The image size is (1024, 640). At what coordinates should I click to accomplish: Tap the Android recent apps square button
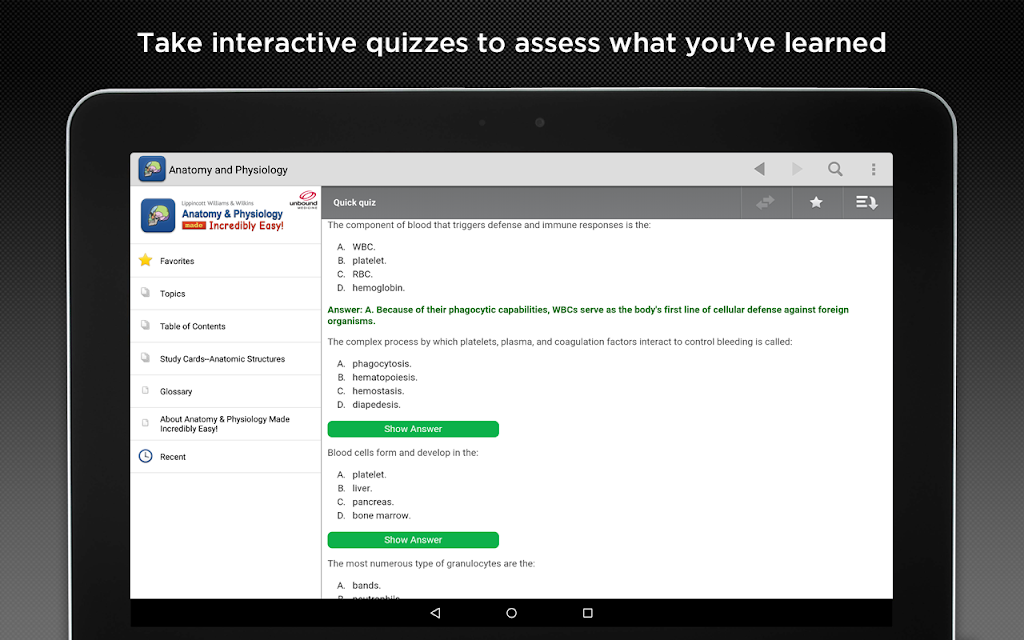pos(588,613)
